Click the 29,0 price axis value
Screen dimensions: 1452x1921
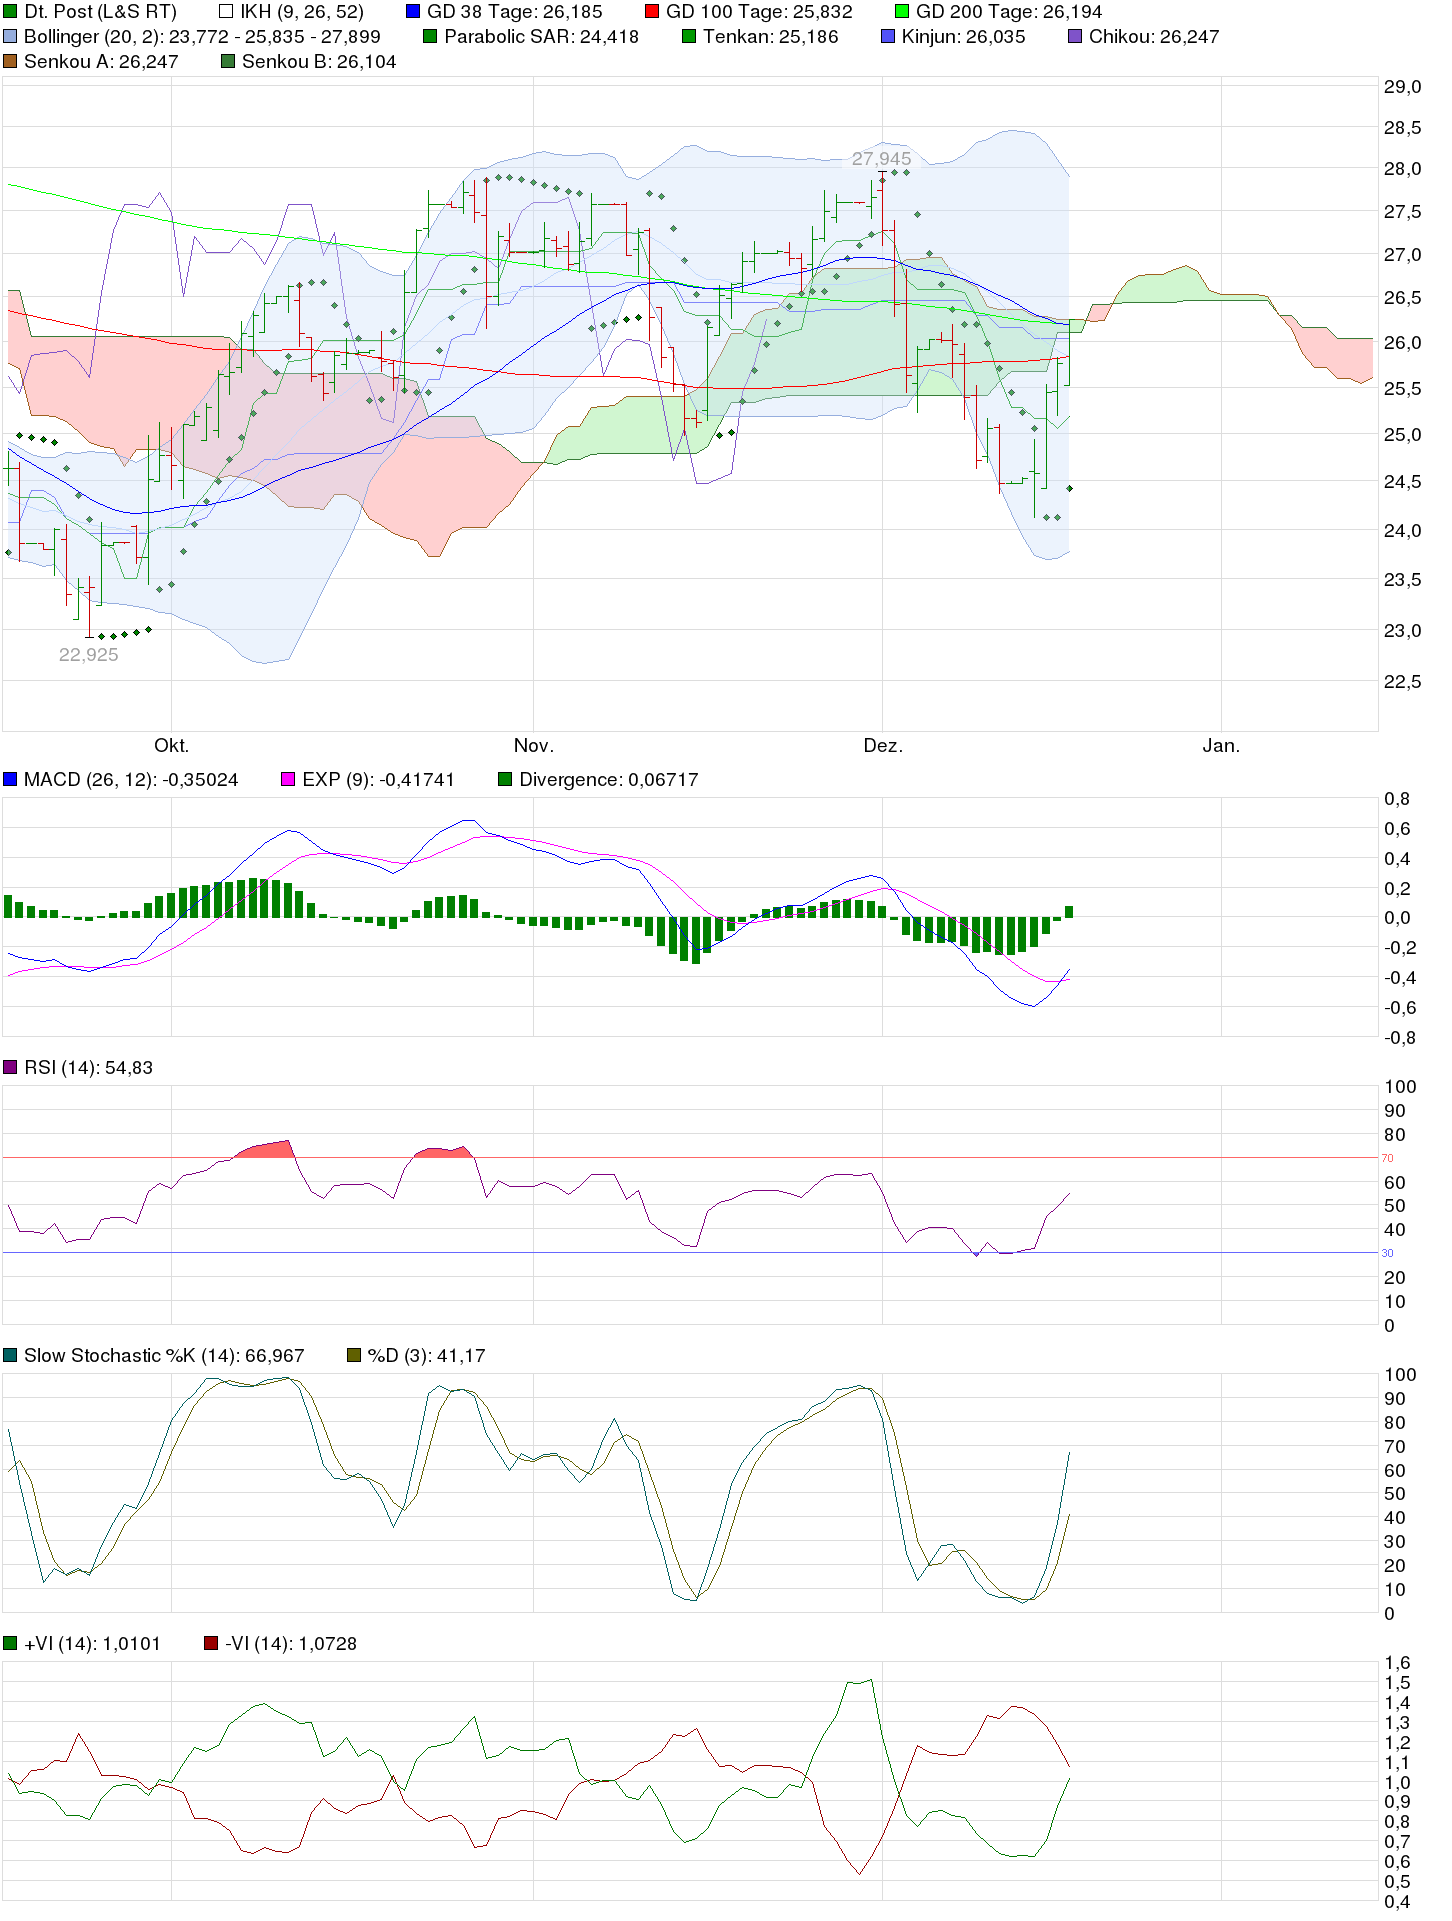1402,87
